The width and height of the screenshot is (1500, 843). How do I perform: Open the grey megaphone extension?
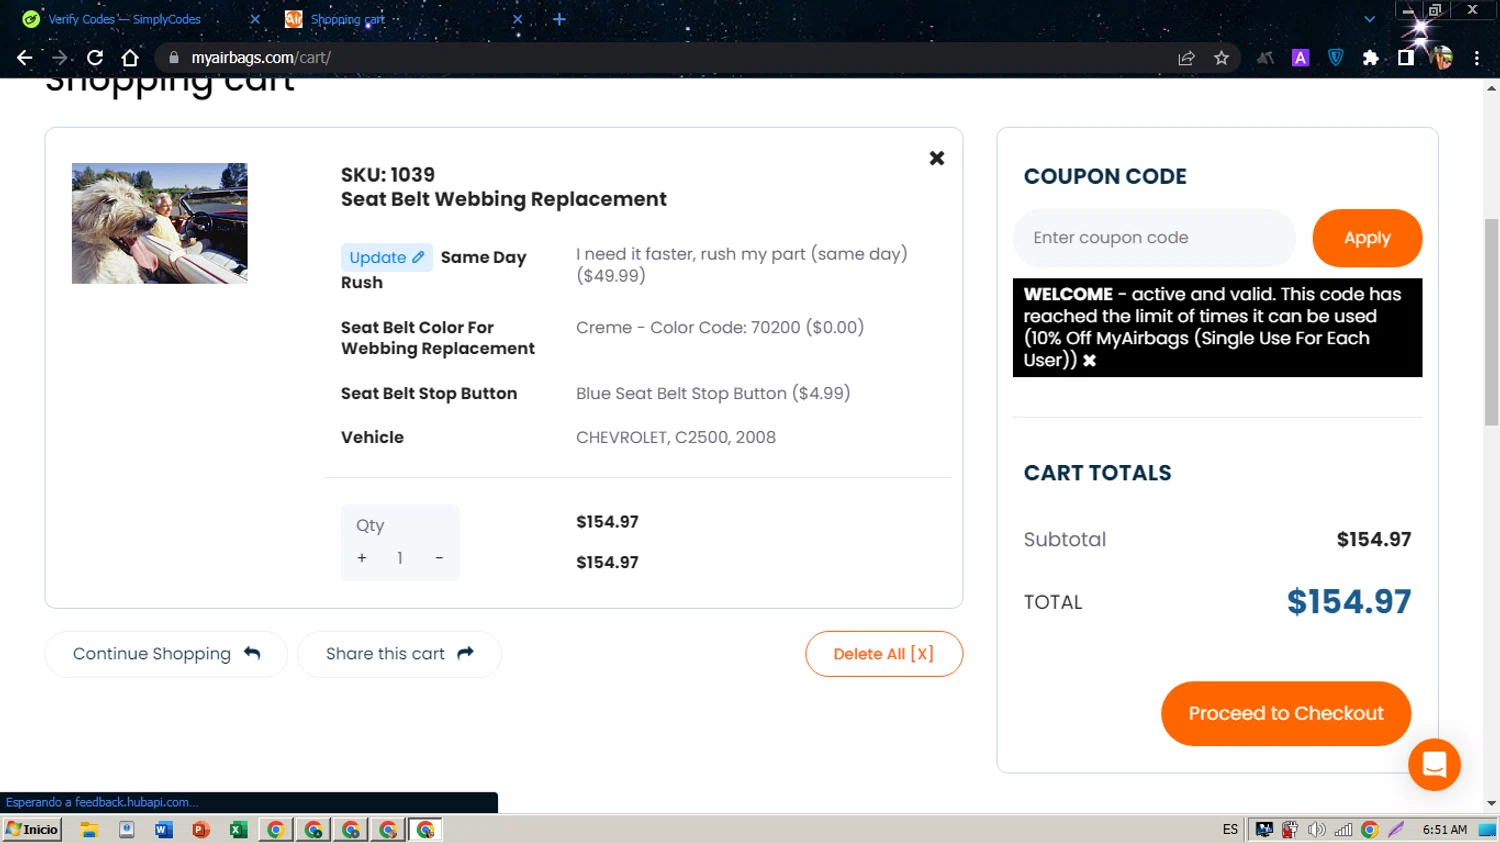point(1265,58)
